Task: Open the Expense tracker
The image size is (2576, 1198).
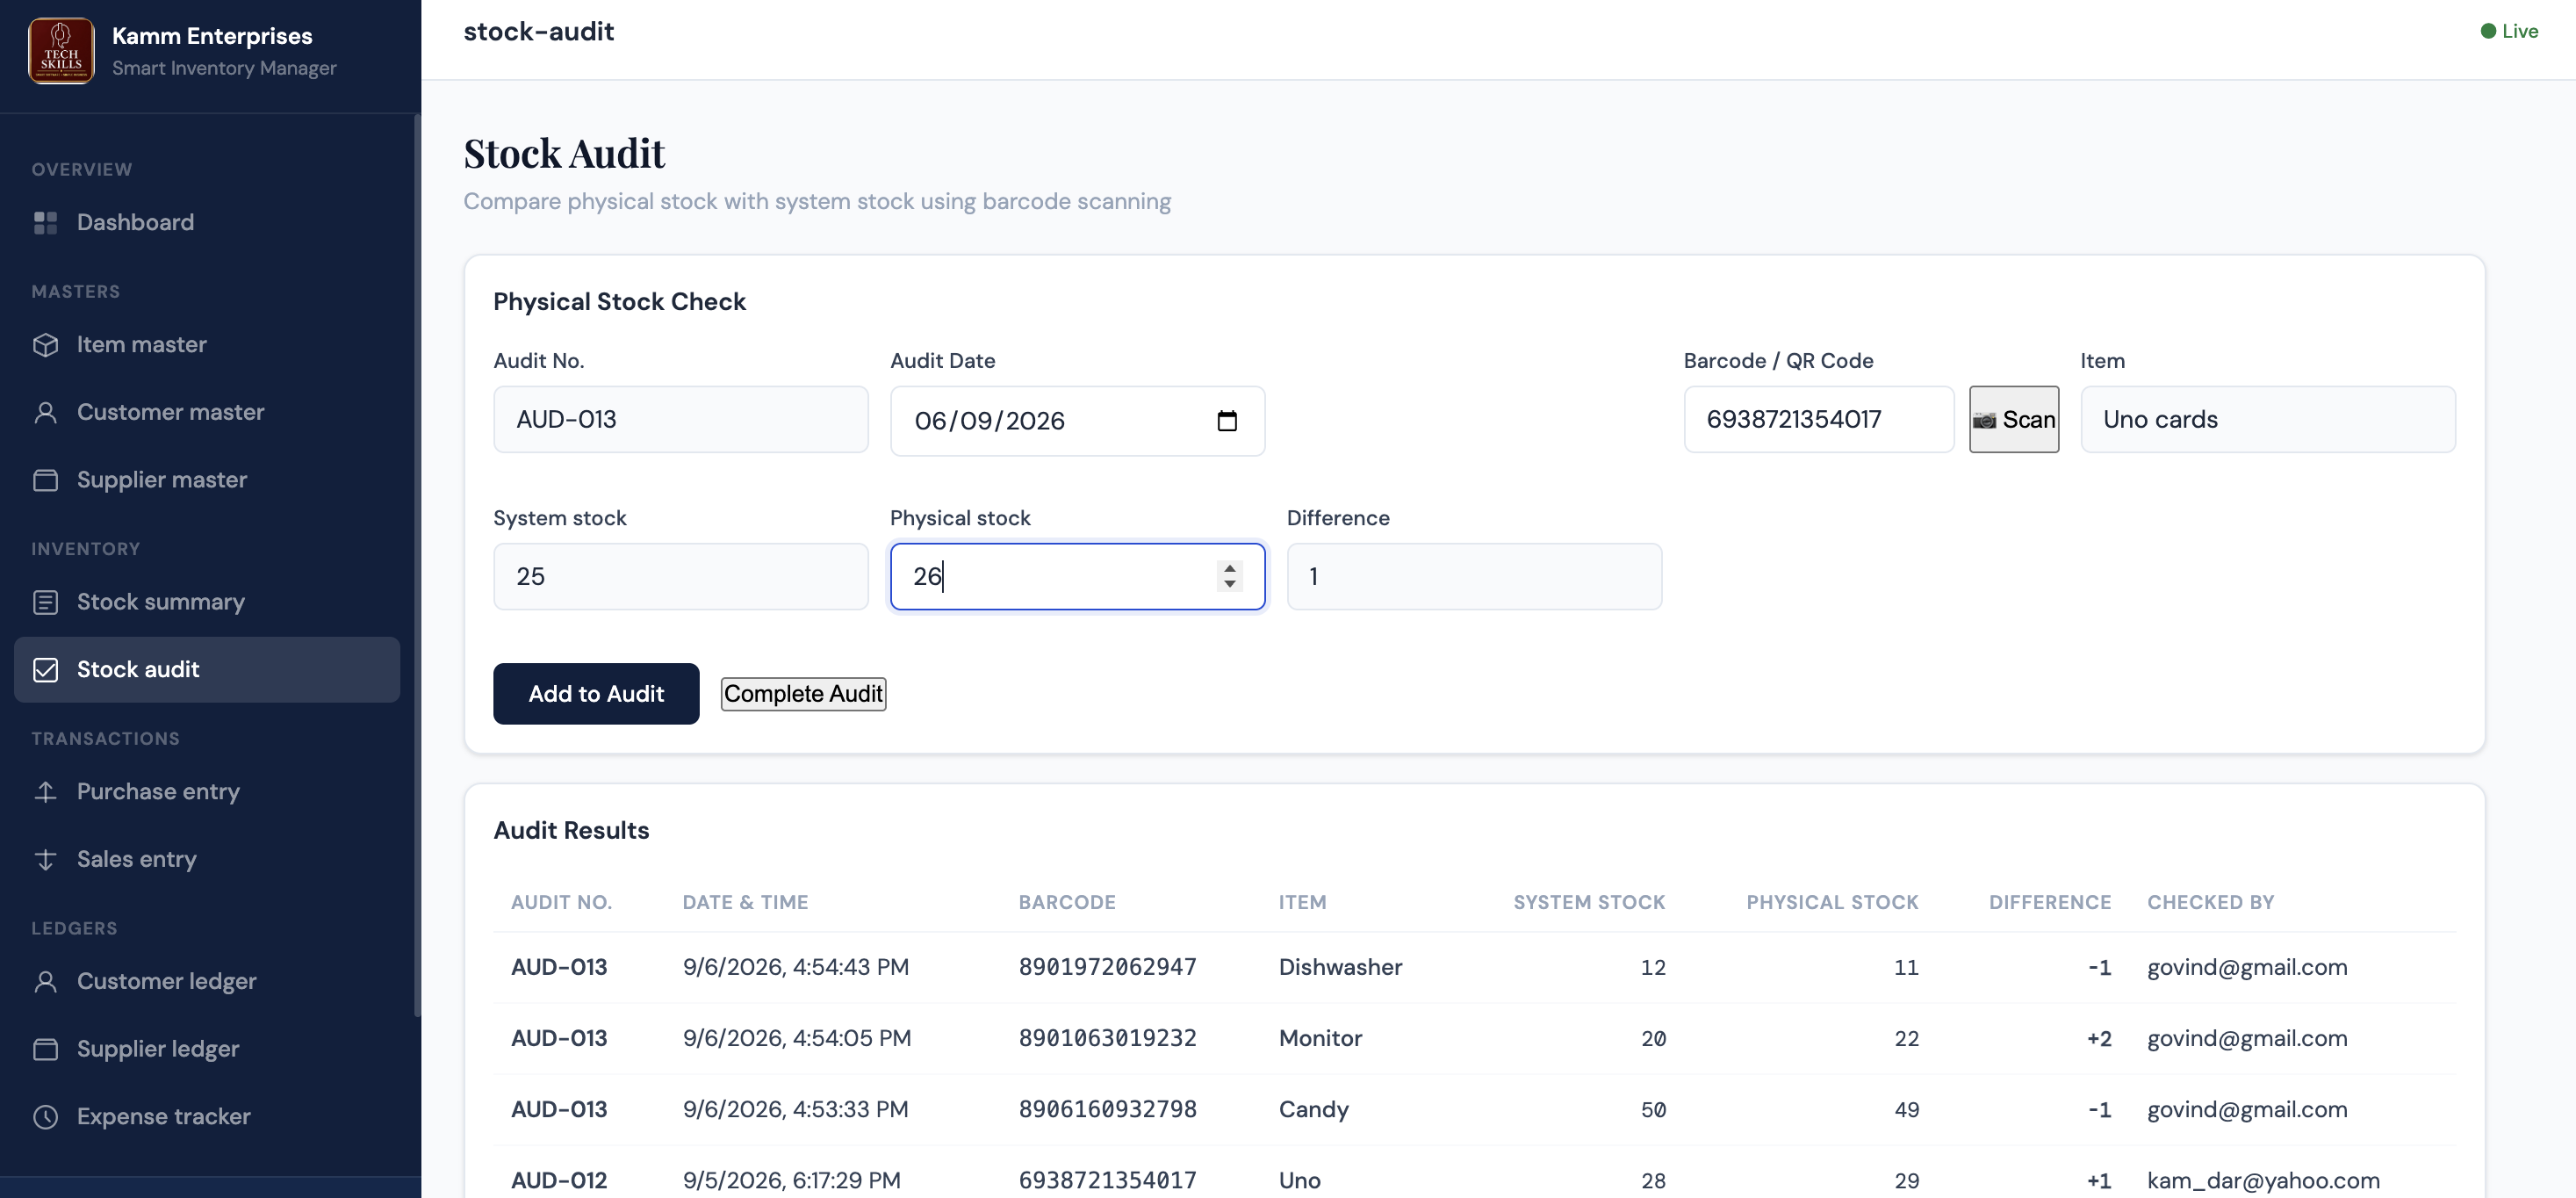Action: pyautogui.click(x=207, y=1117)
